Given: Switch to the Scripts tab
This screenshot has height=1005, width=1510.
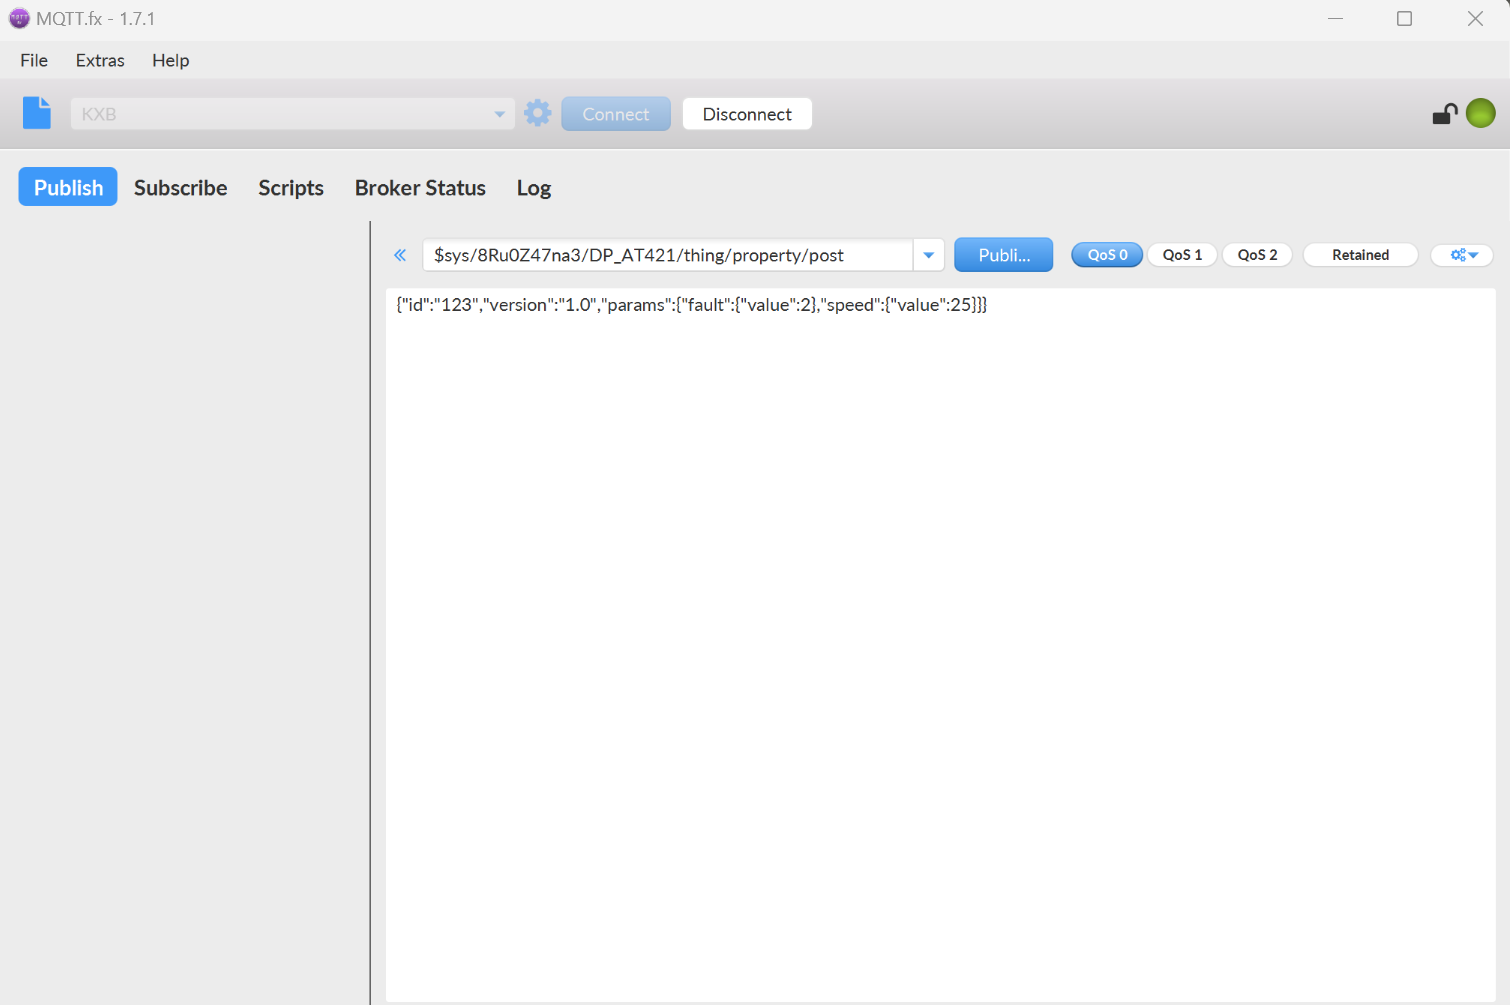Looking at the screenshot, I should tap(291, 187).
